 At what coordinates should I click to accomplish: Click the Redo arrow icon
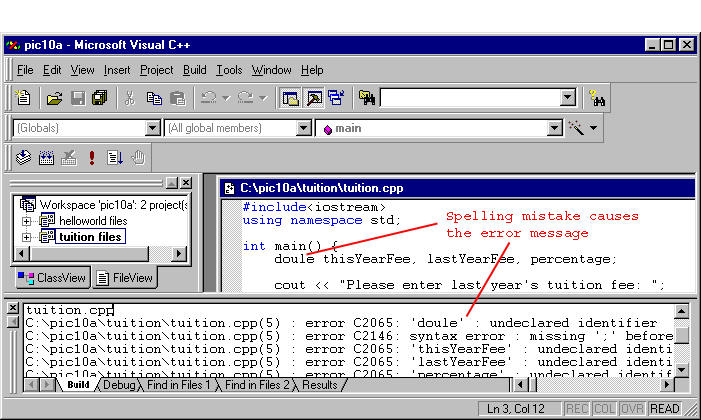pyautogui.click(x=245, y=98)
